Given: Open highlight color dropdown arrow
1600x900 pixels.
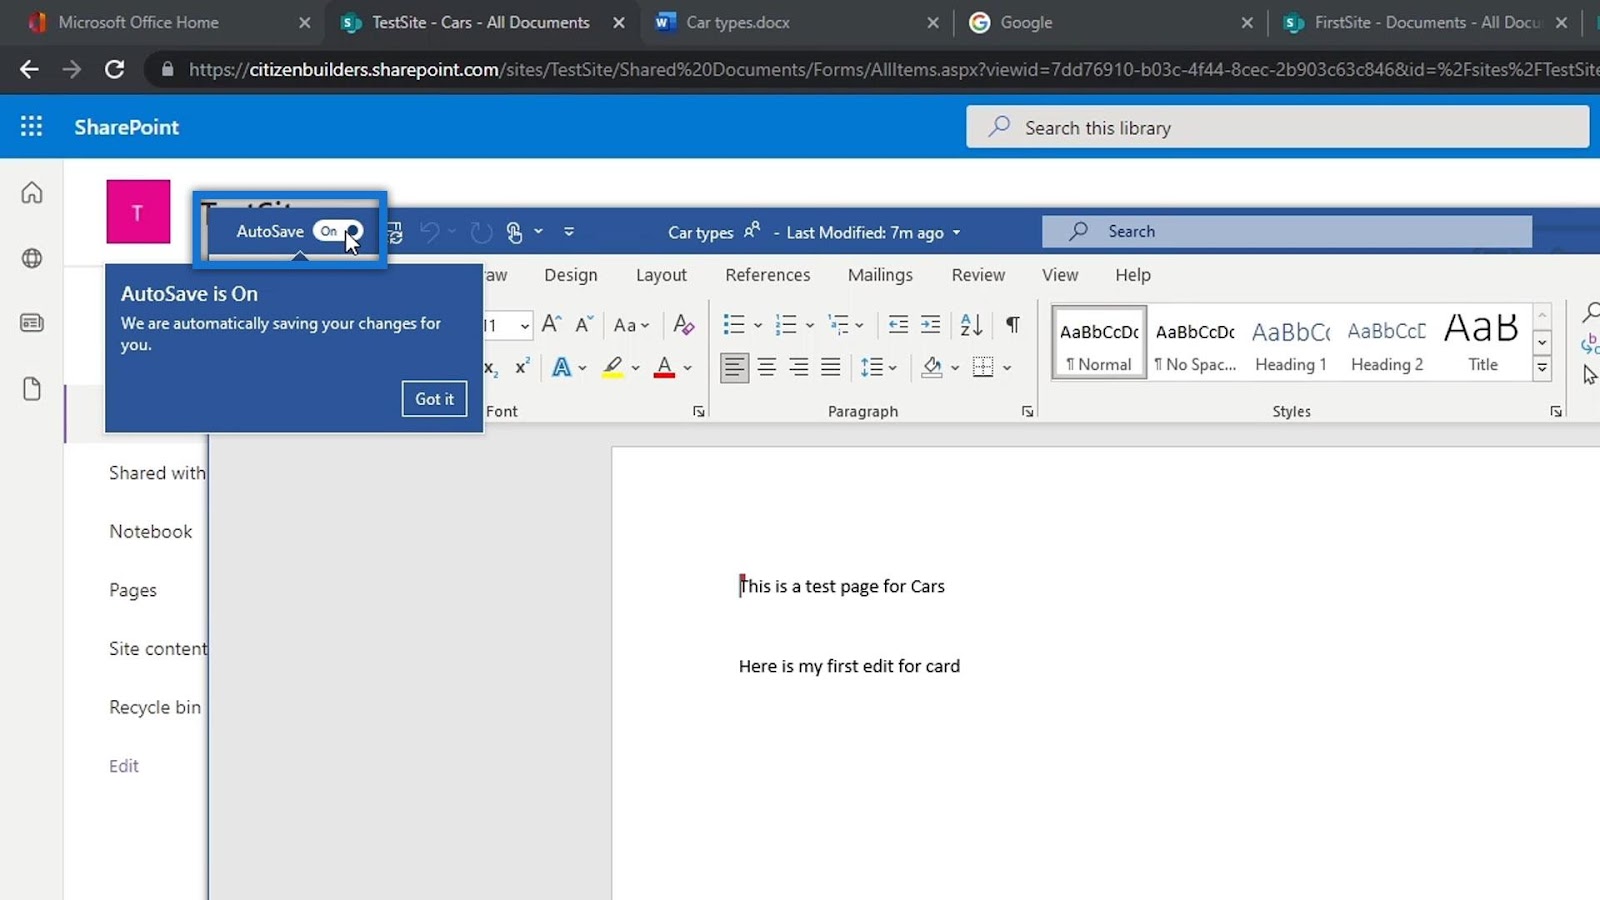Looking at the screenshot, I should (635, 368).
